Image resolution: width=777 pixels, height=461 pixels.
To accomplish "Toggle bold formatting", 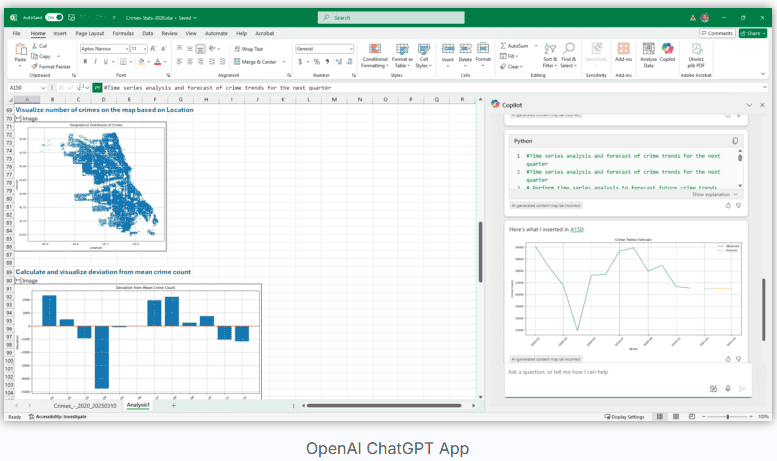I will 85,61.
